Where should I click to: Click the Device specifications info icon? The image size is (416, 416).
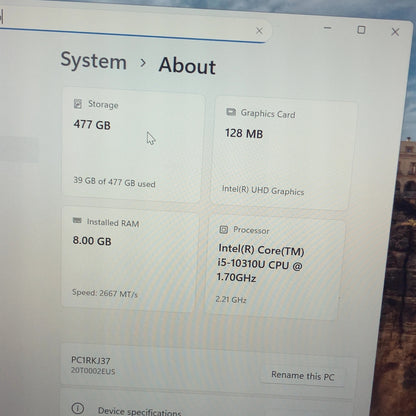78,408
